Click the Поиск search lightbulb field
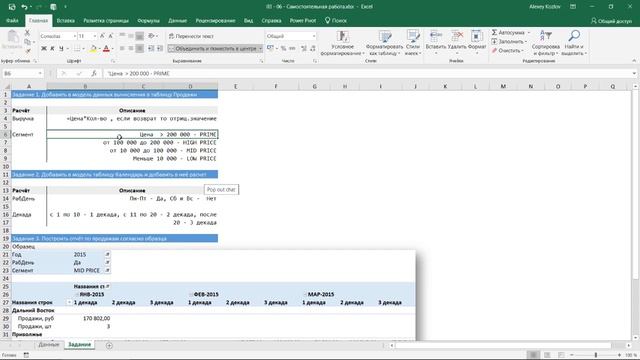Image resolution: width=640 pixels, height=360 pixels. tap(336, 20)
